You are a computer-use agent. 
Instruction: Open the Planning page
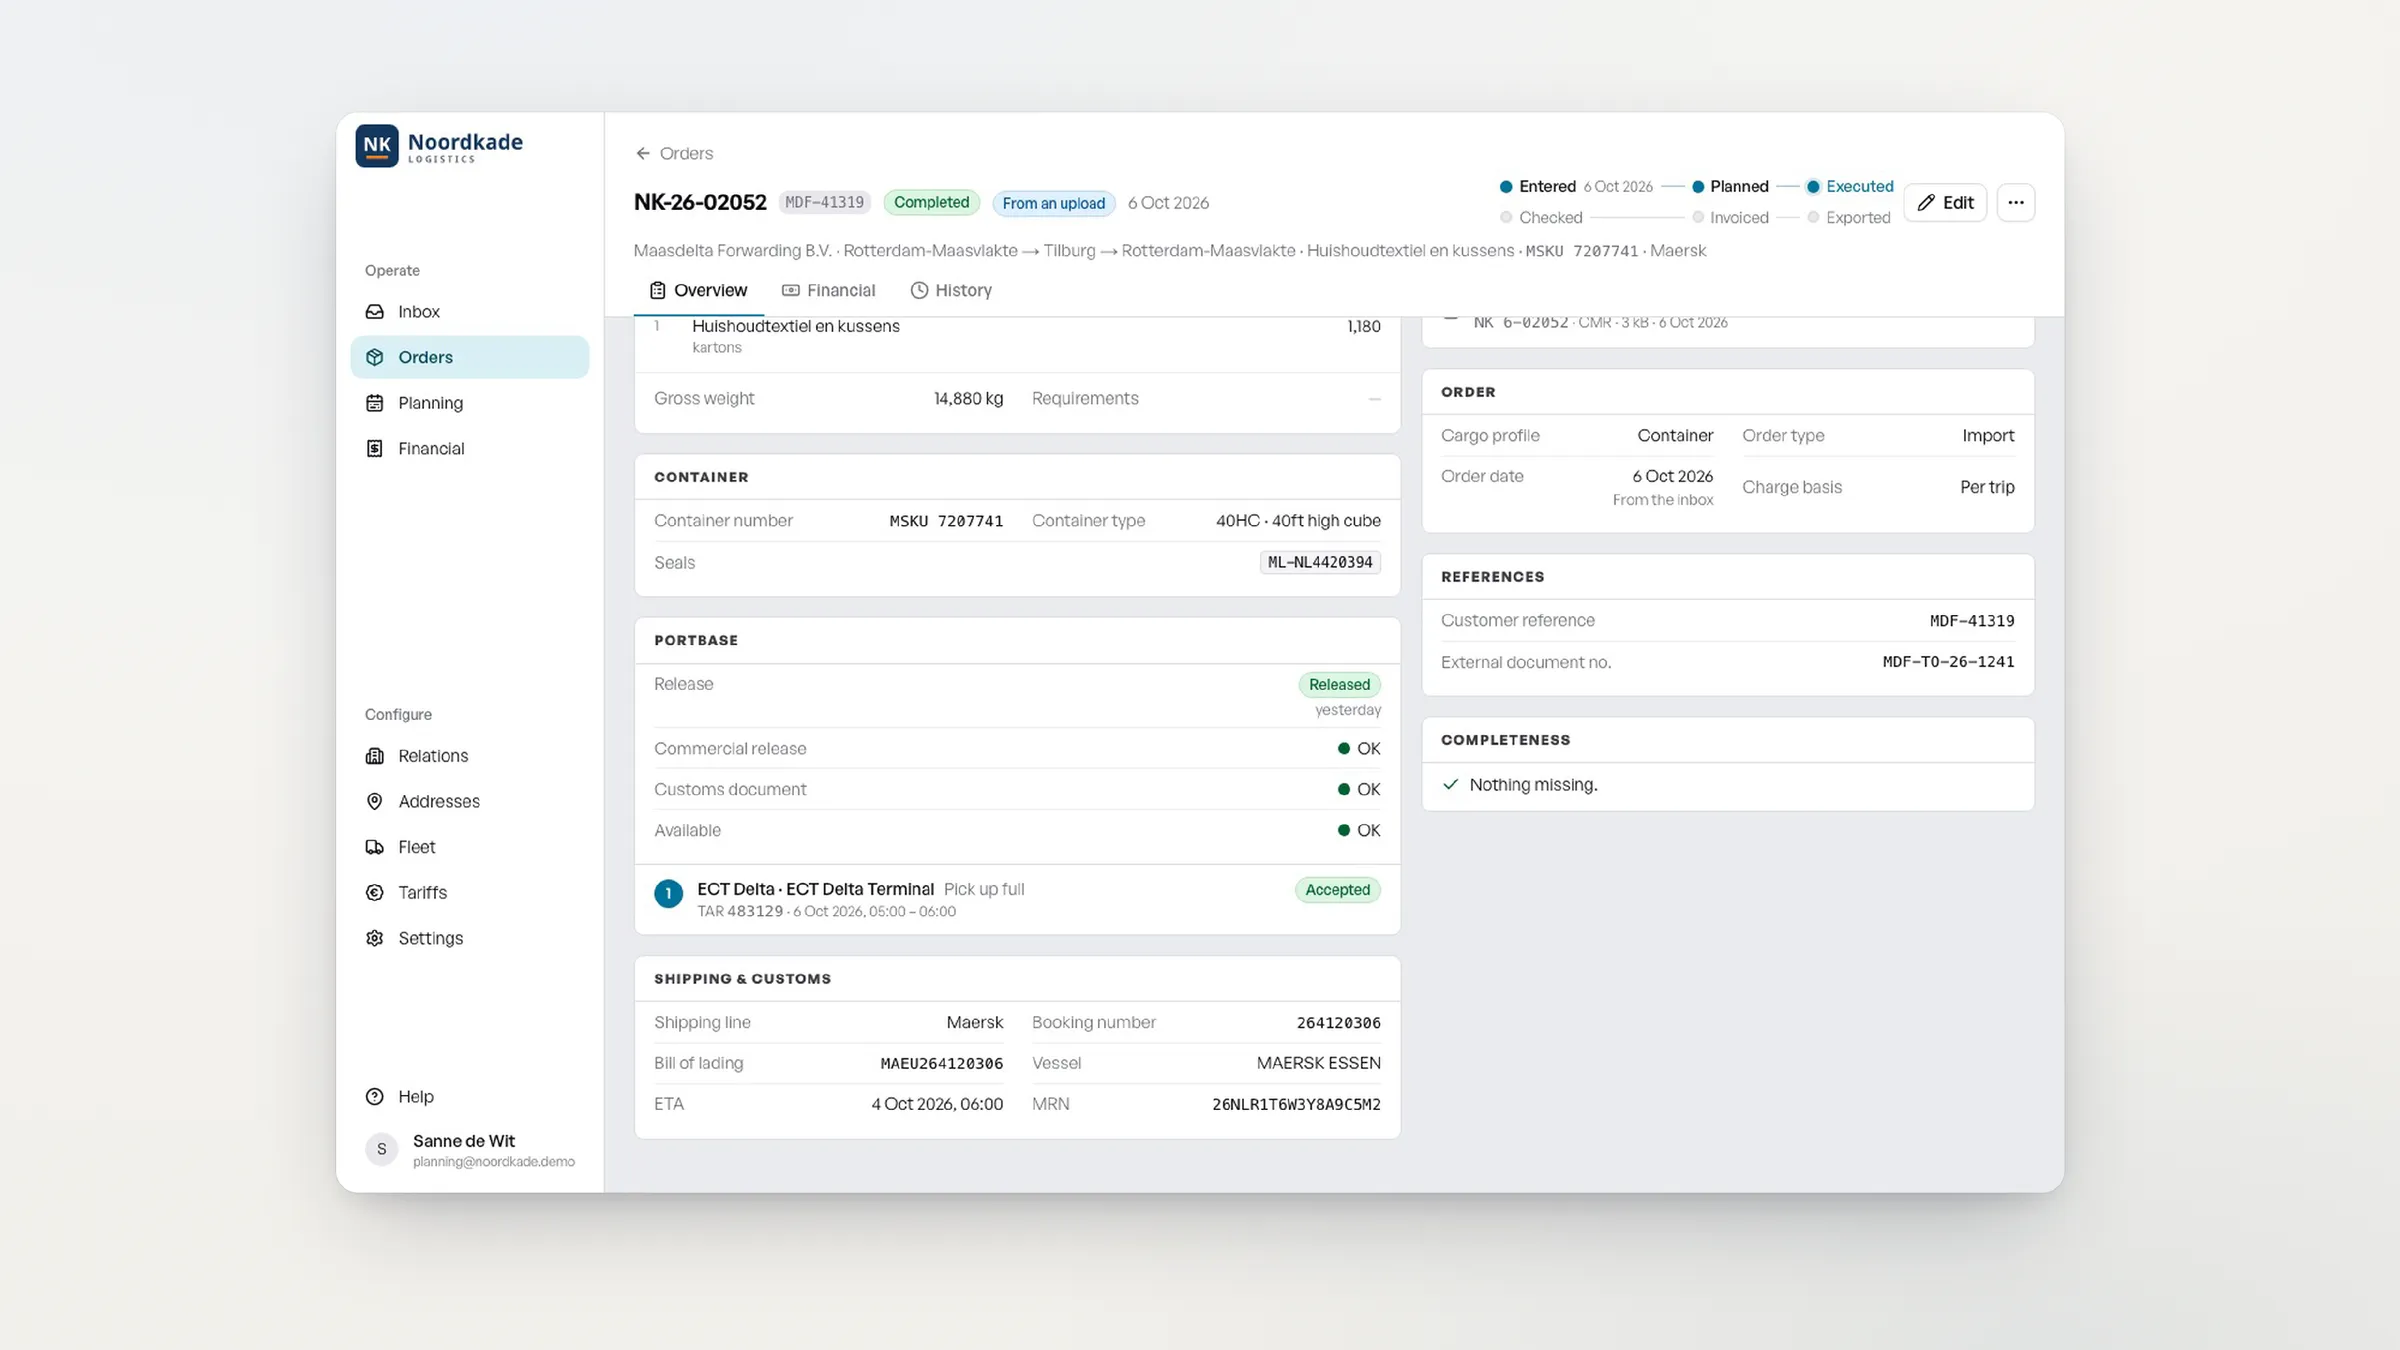(469, 403)
